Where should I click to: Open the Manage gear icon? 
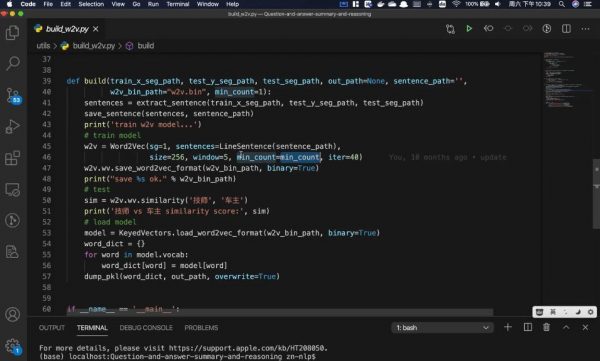[x=13, y=346]
